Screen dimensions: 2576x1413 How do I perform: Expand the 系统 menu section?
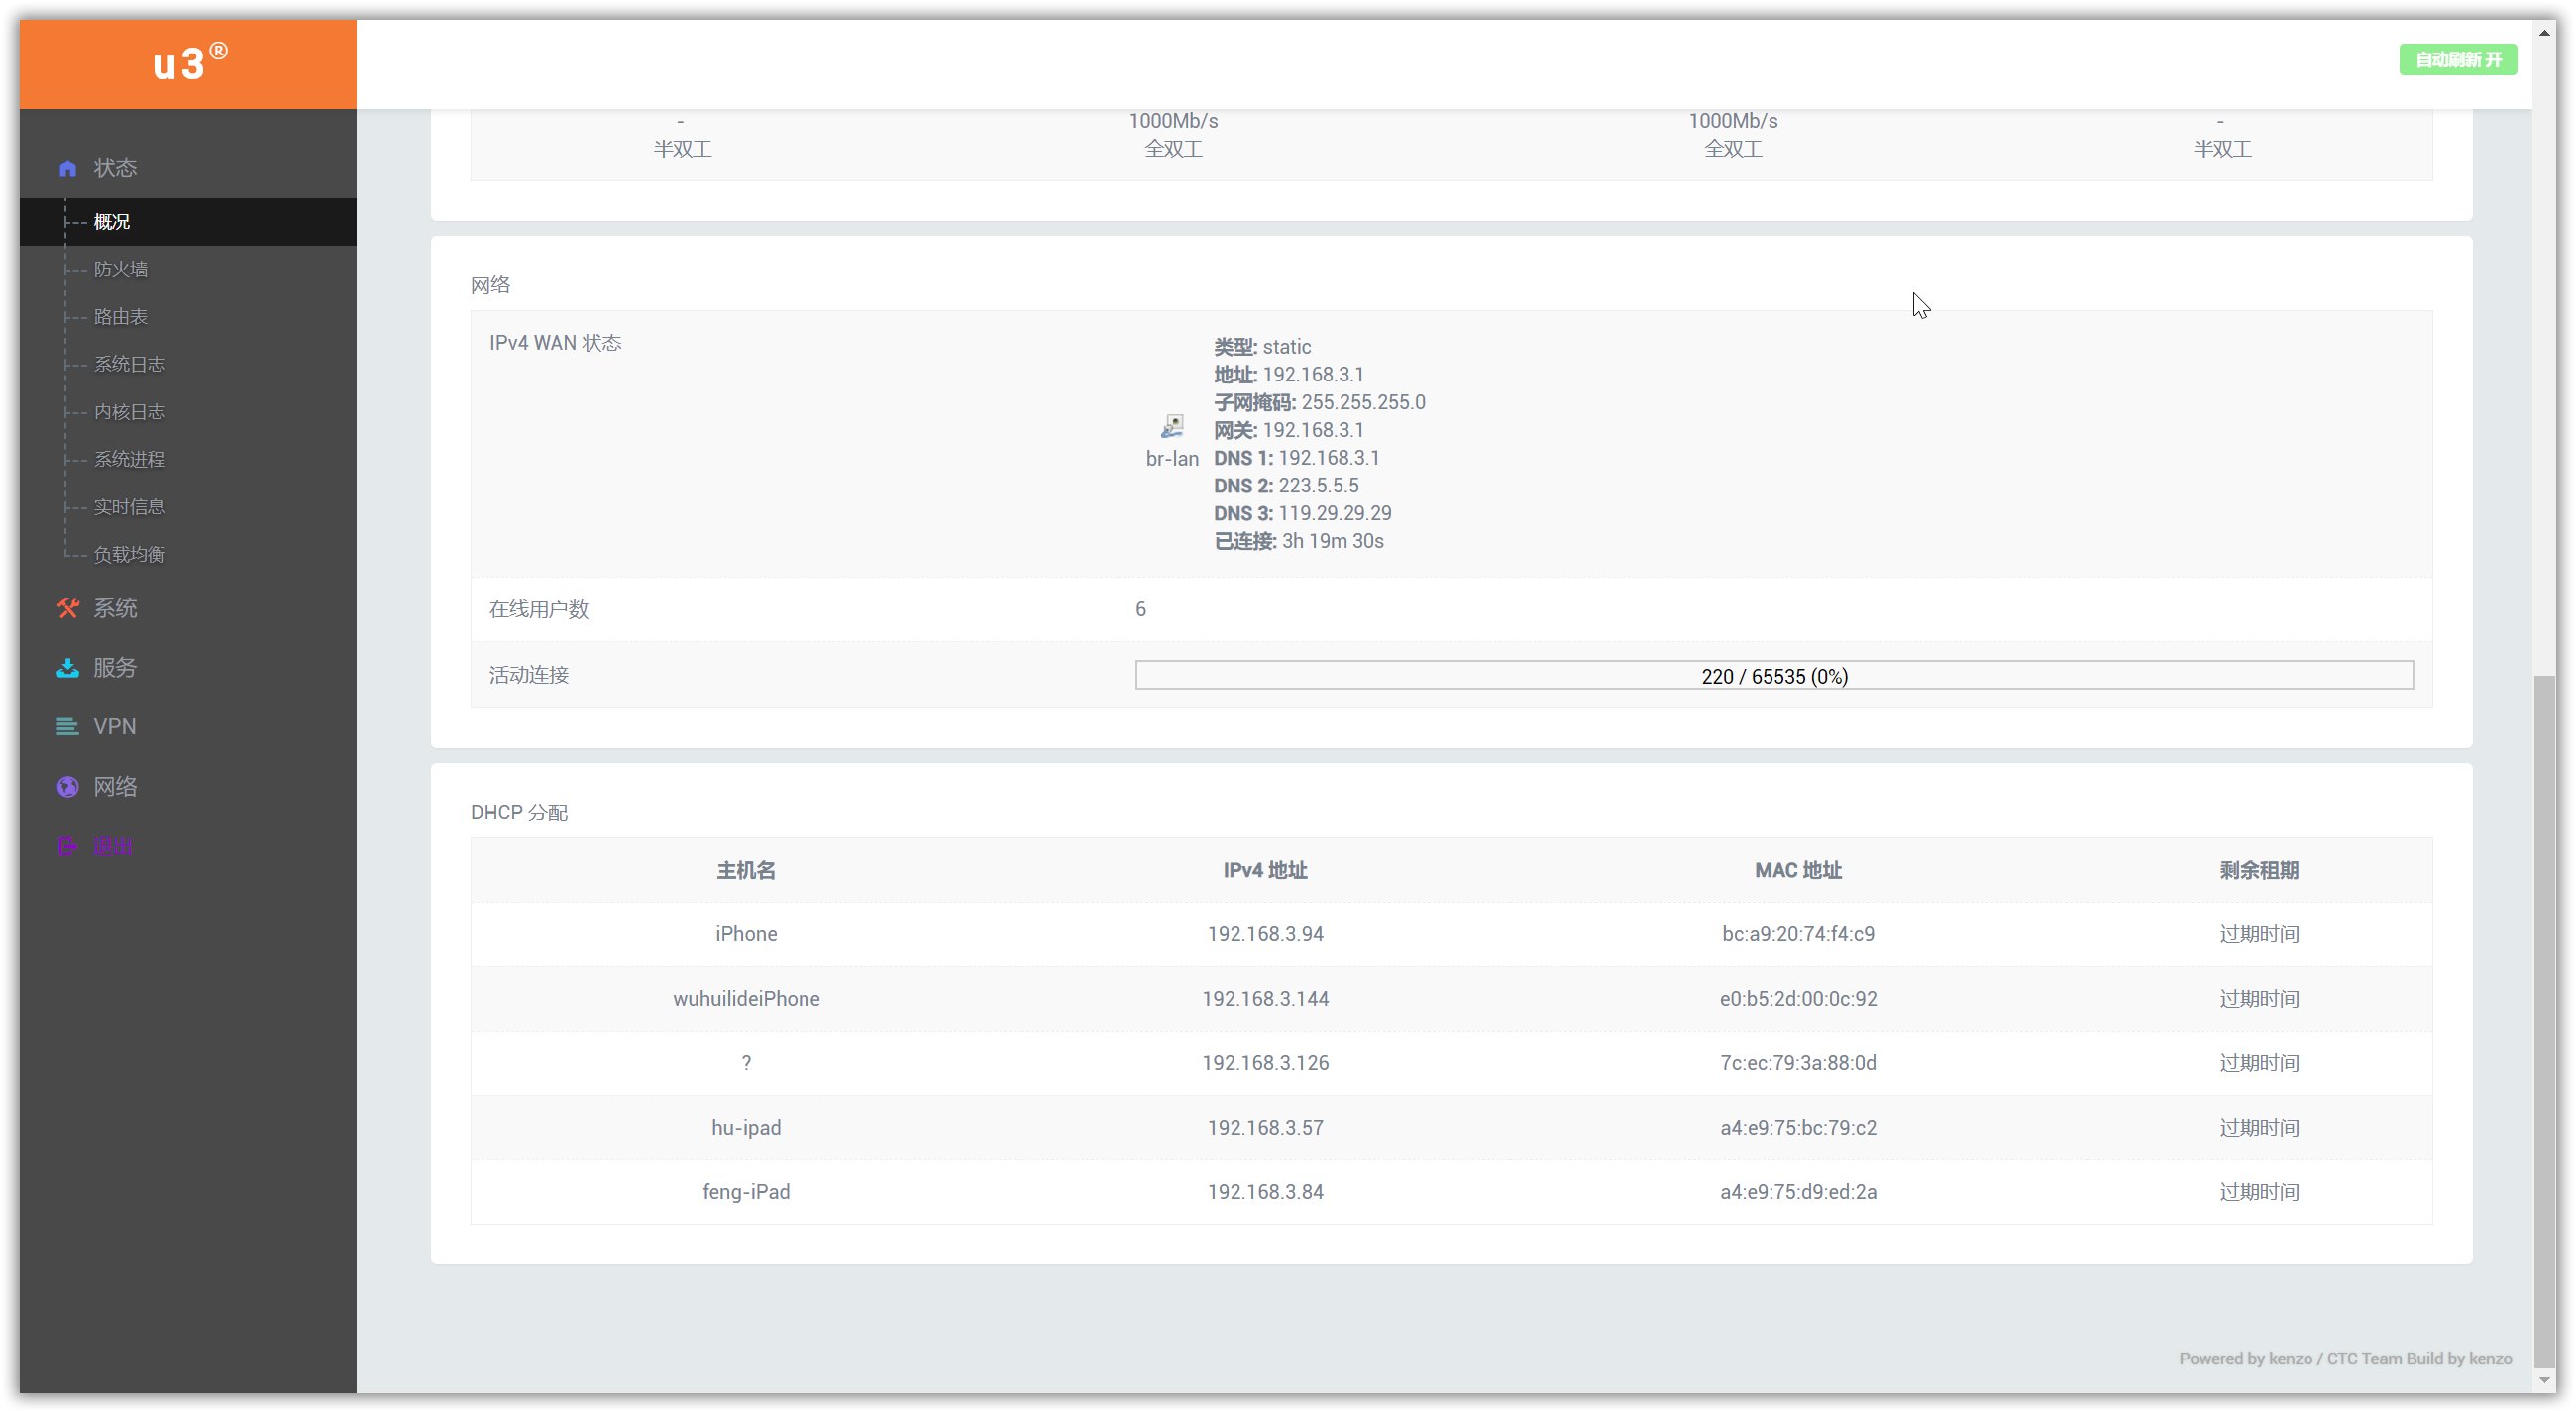[x=116, y=608]
